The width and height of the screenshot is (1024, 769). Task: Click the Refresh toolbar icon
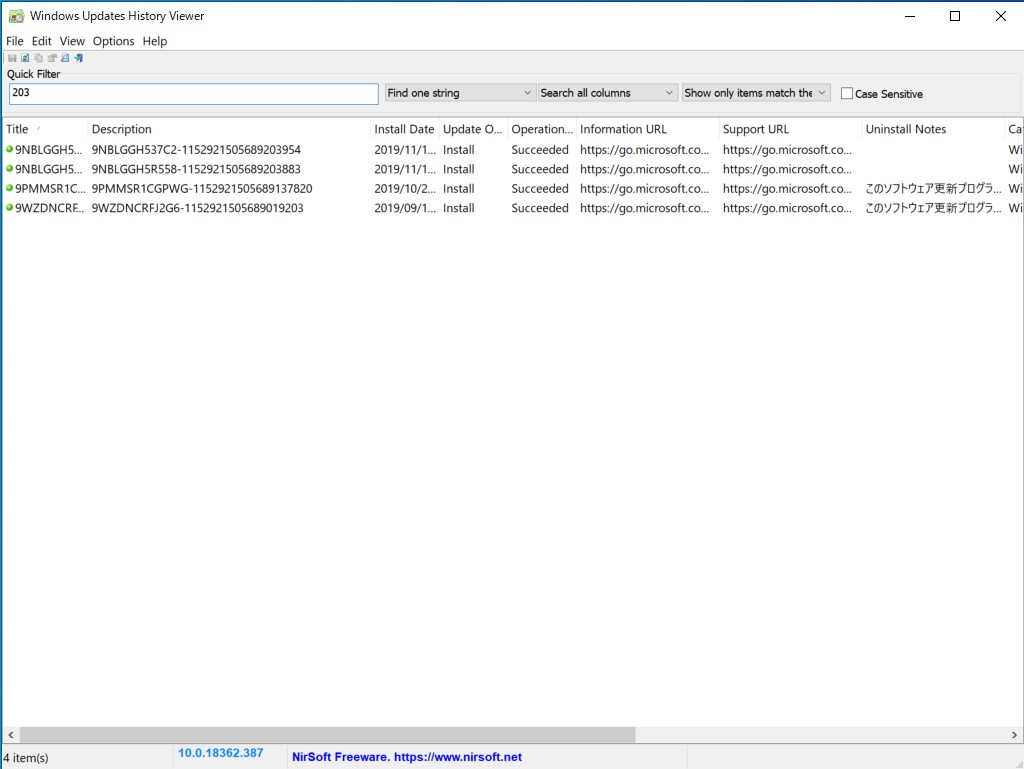click(x=25, y=58)
